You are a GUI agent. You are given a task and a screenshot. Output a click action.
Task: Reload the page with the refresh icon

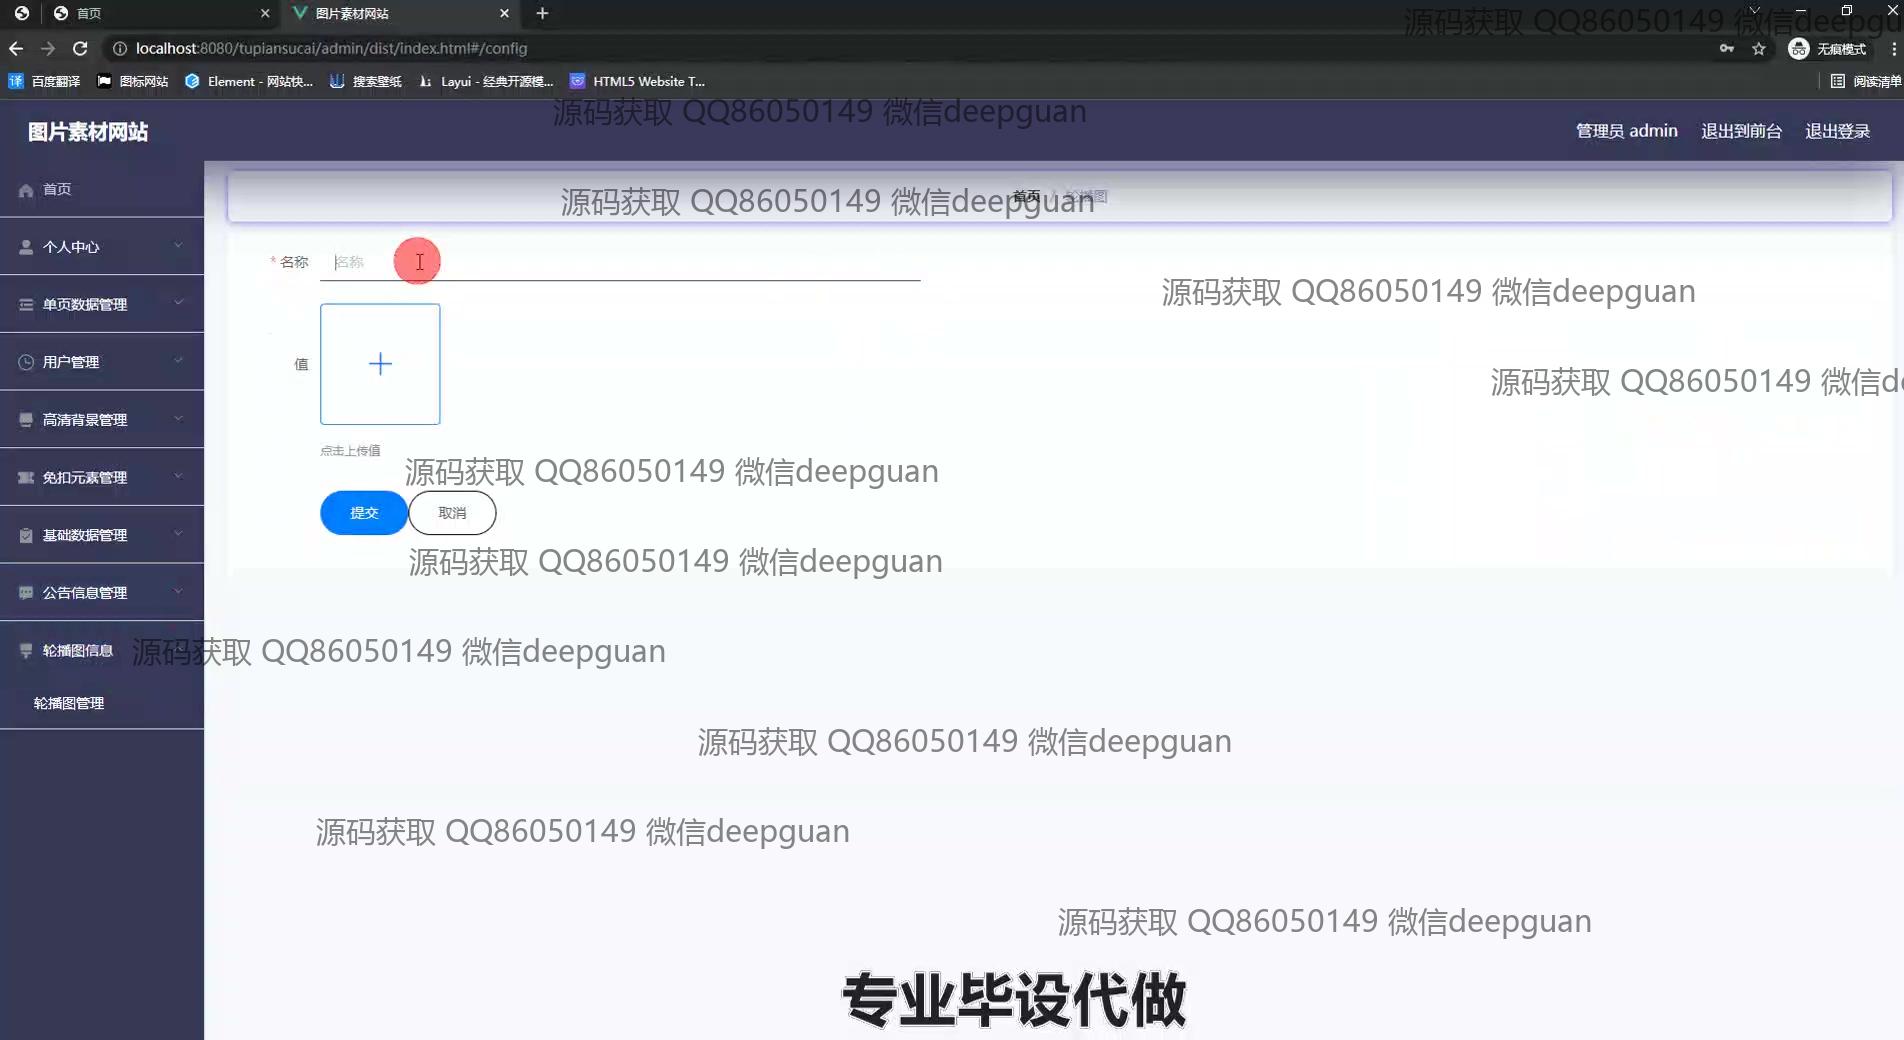pyautogui.click(x=80, y=48)
